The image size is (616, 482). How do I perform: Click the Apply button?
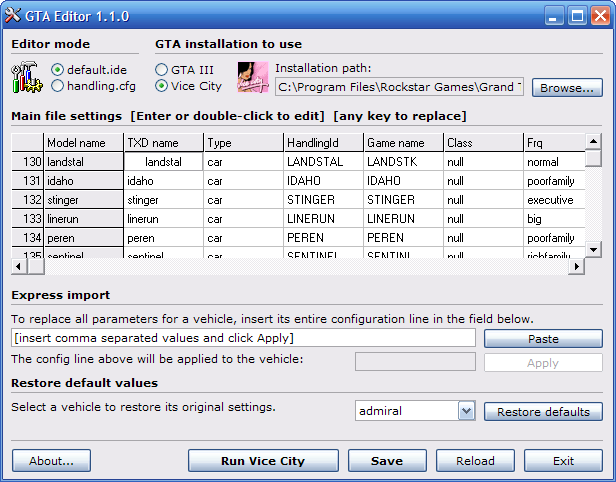[543, 363]
